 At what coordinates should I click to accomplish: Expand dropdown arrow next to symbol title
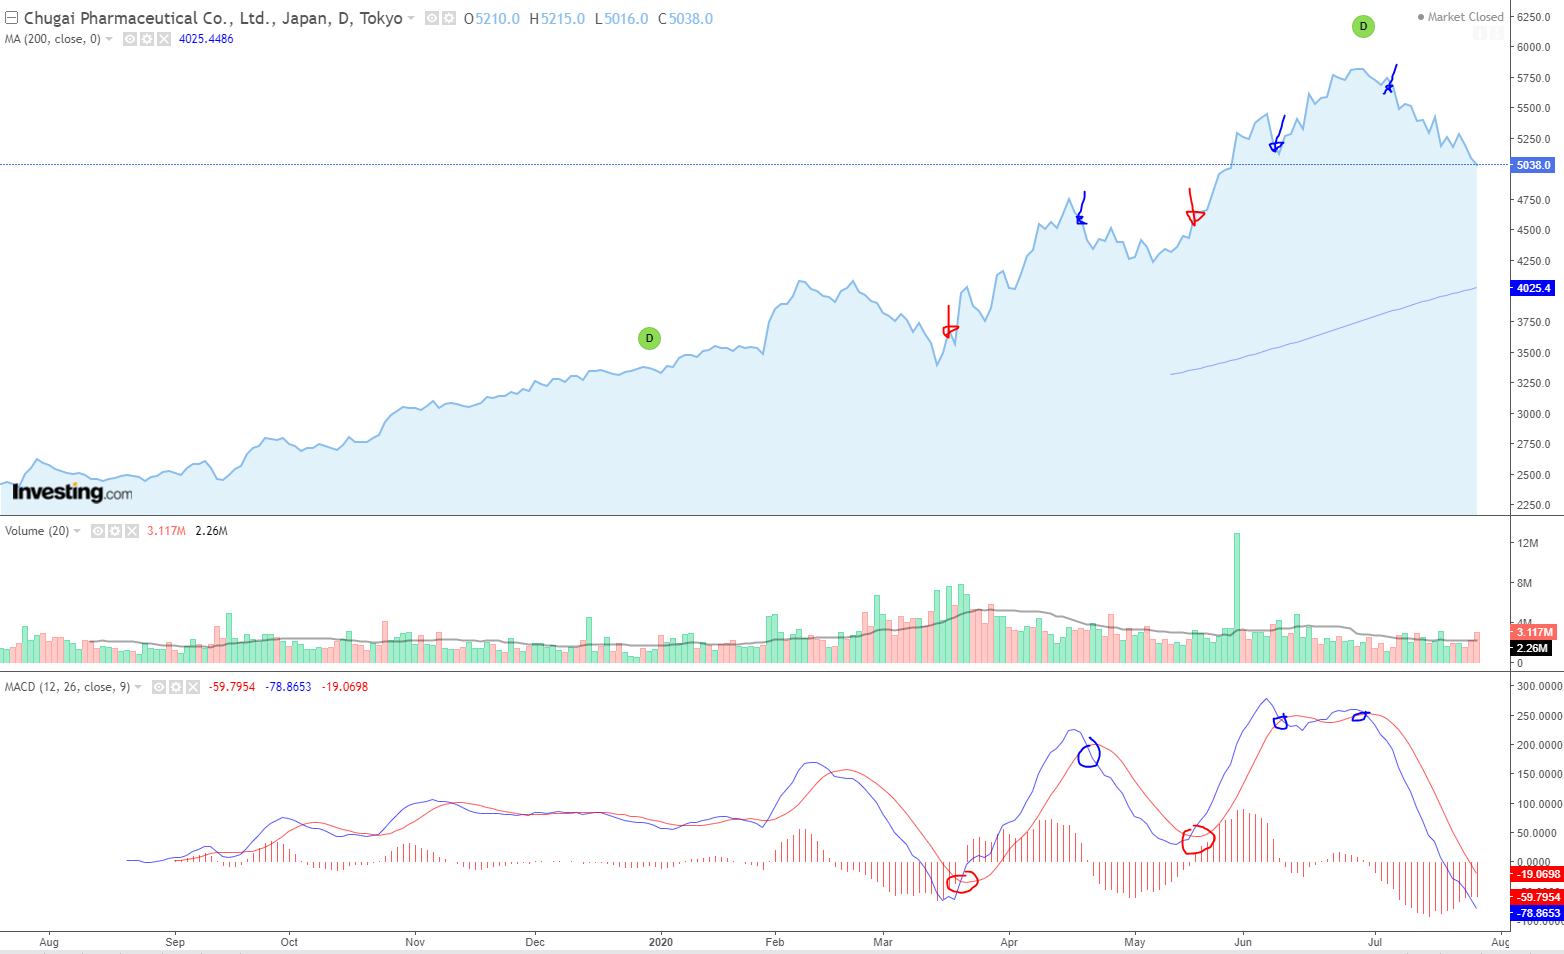click(411, 19)
